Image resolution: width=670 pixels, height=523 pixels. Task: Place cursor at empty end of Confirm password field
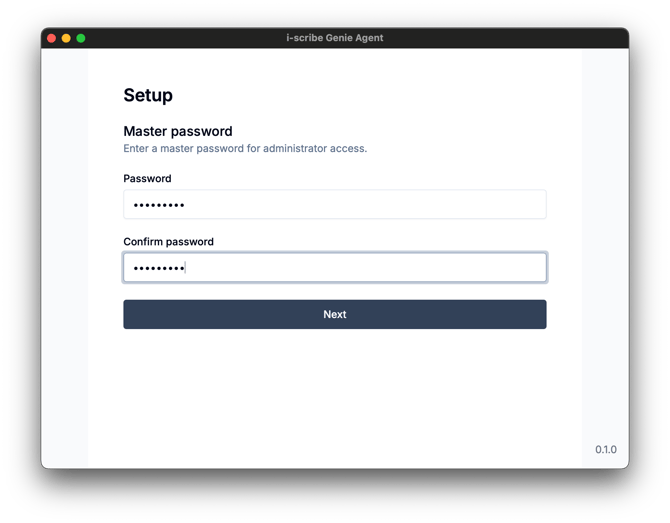click(363, 267)
